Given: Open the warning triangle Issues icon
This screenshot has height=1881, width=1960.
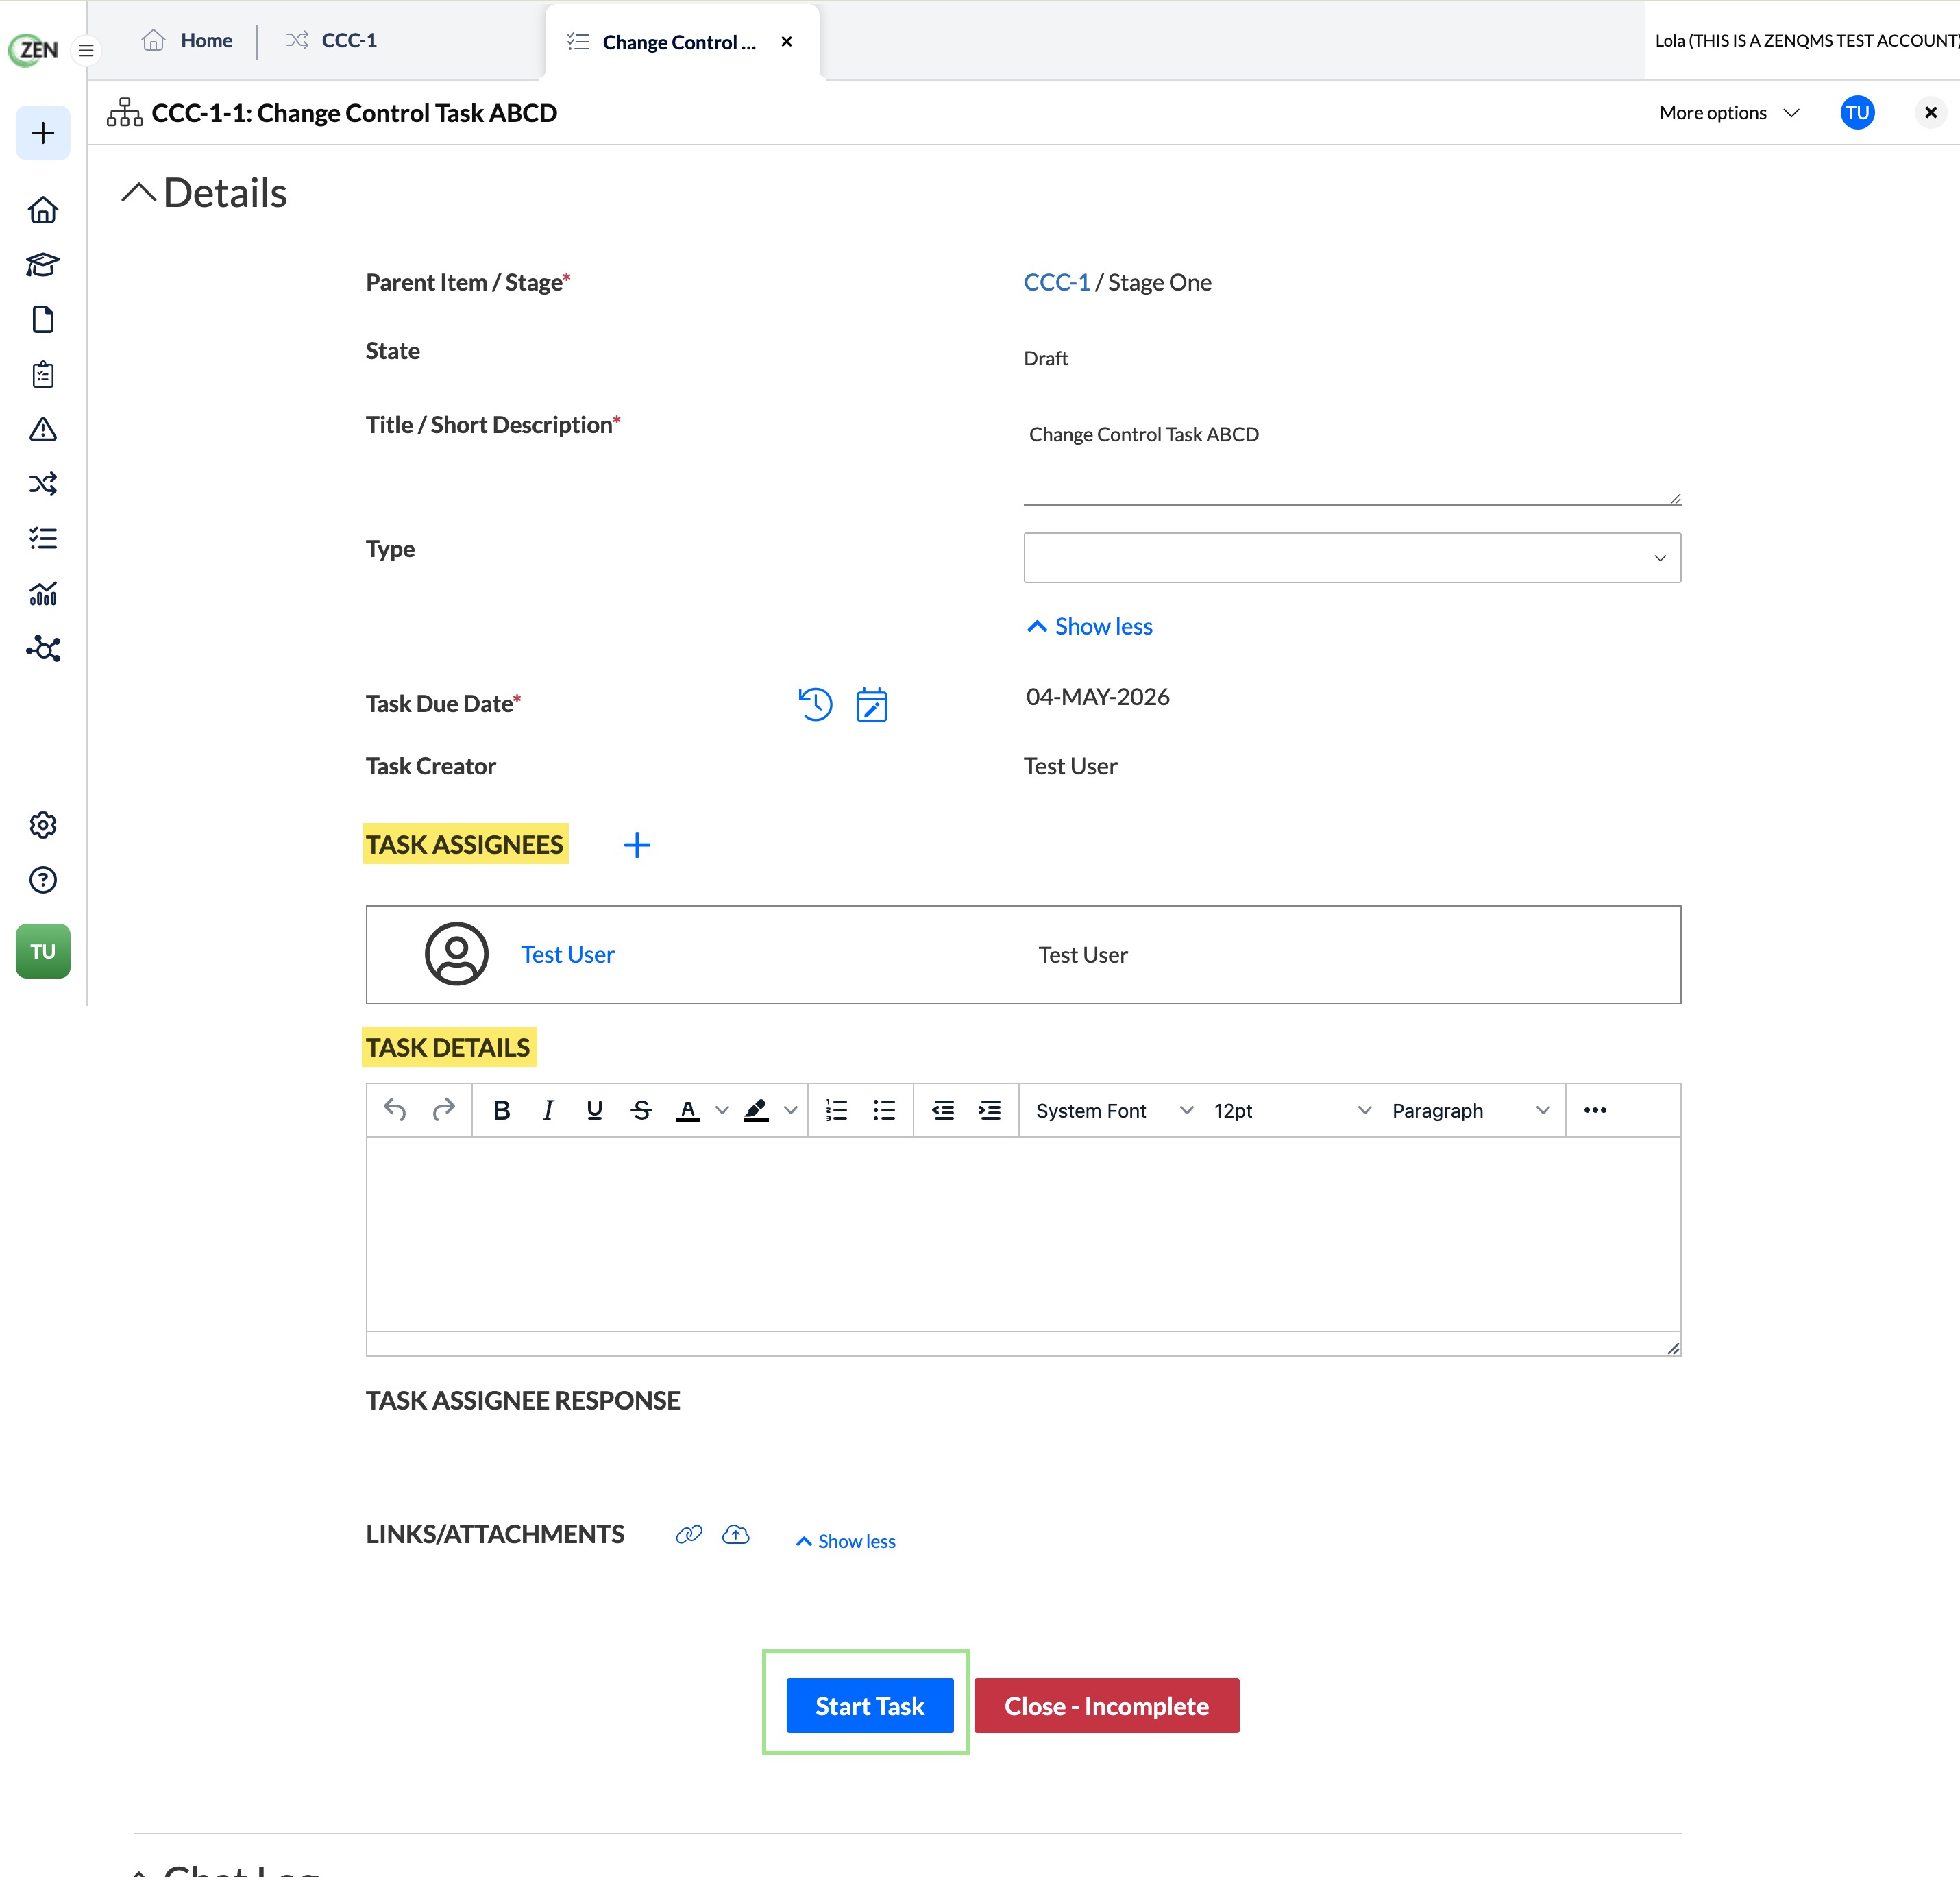Looking at the screenshot, I should tap(43, 429).
